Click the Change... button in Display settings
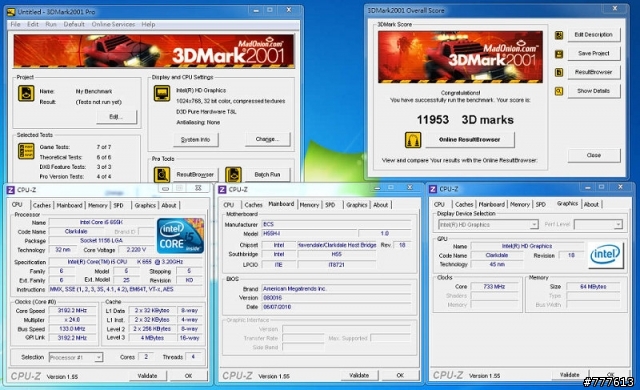The width and height of the screenshot is (640, 390). [267, 139]
